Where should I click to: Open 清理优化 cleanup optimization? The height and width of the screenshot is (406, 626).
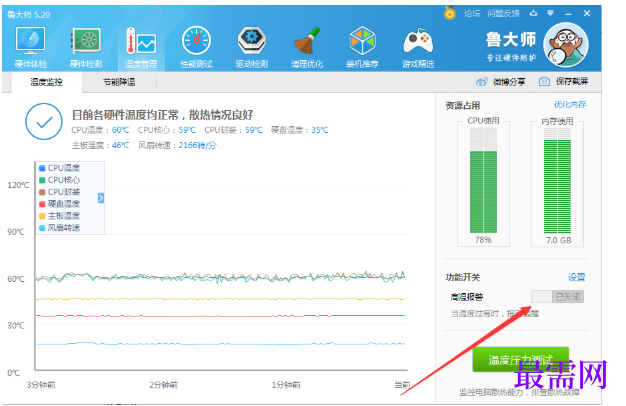(x=307, y=48)
